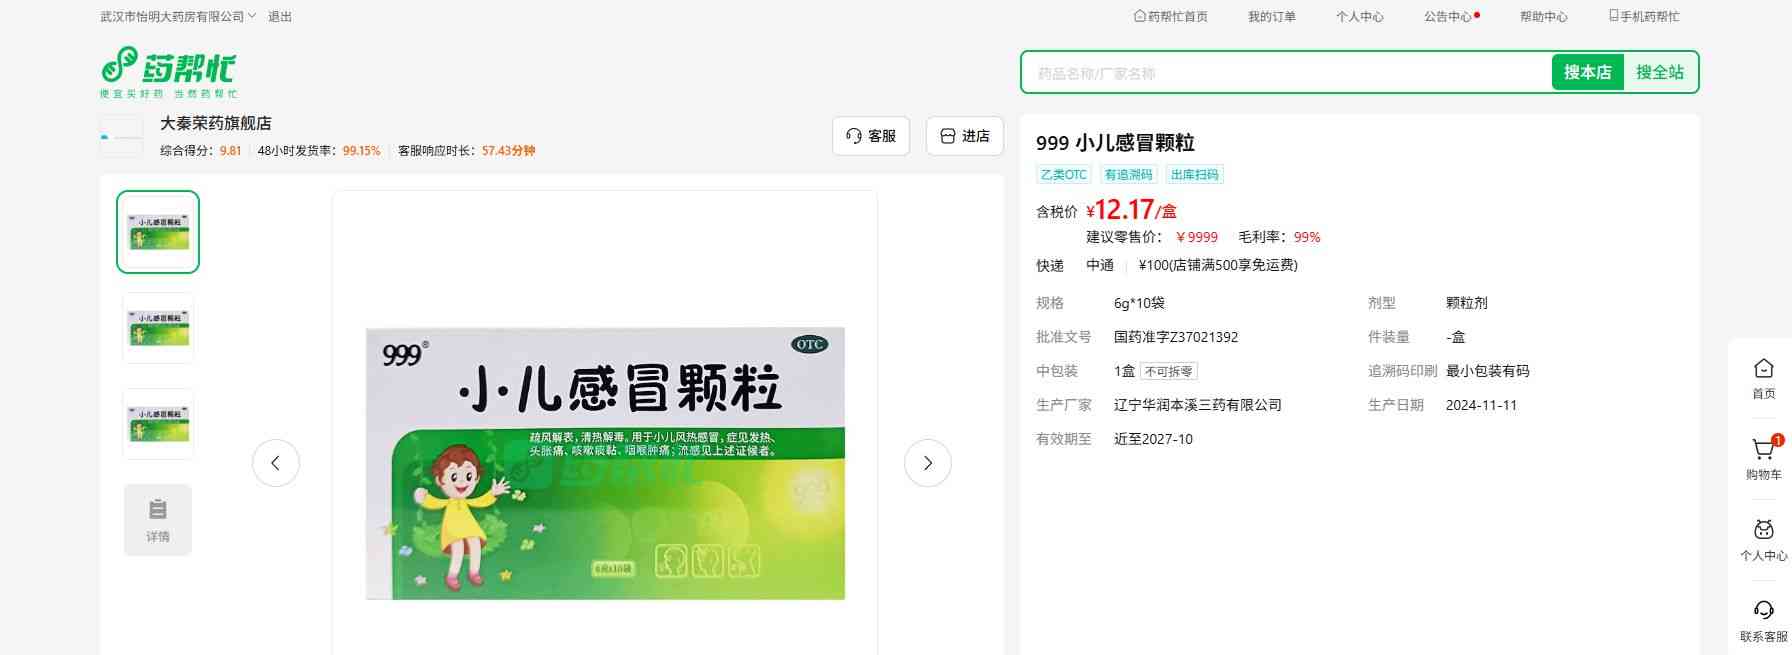This screenshot has height=655, width=1792.
Task: Click the 搜本店 search button
Action: click(1587, 72)
